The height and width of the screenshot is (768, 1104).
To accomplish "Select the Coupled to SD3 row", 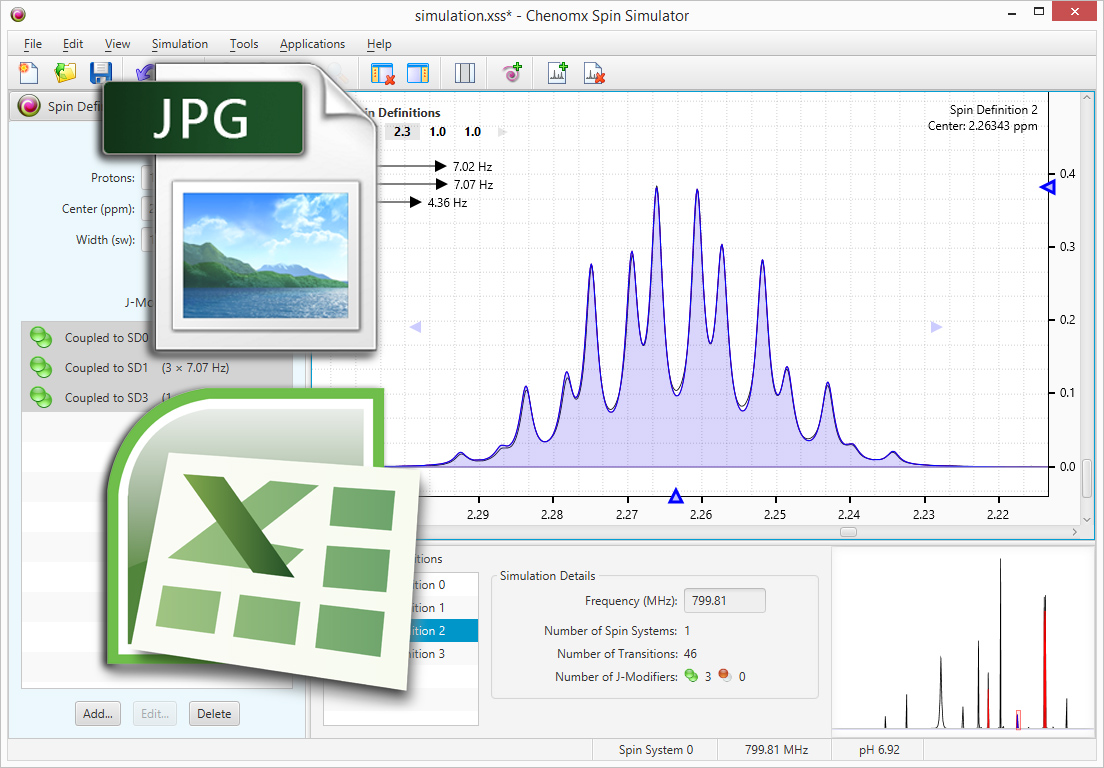I will [x=157, y=398].
